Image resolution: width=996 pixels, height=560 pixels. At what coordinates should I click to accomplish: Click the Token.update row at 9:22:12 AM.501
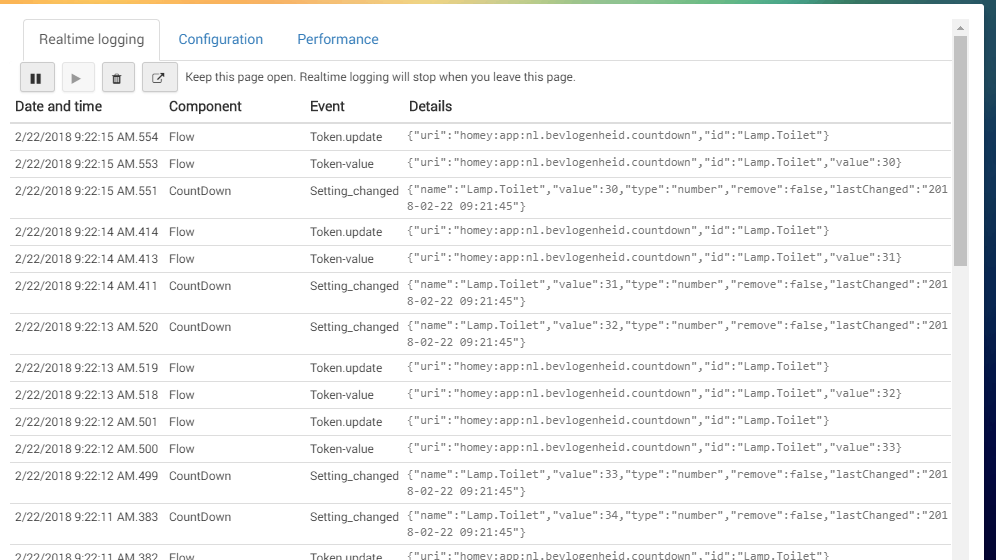pos(480,421)
